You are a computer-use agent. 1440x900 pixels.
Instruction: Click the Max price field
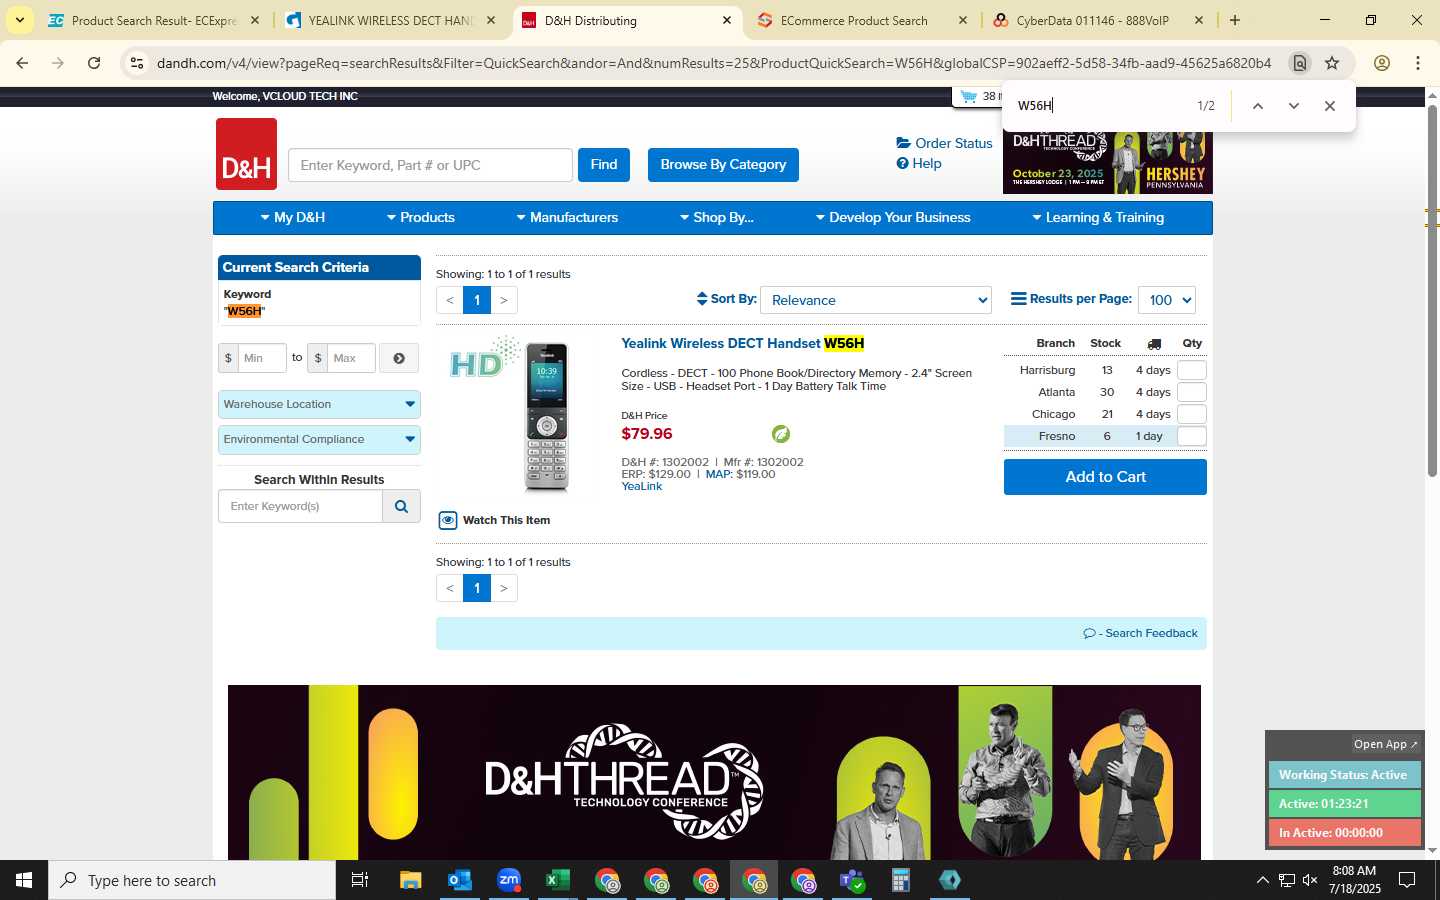(351, 358)
